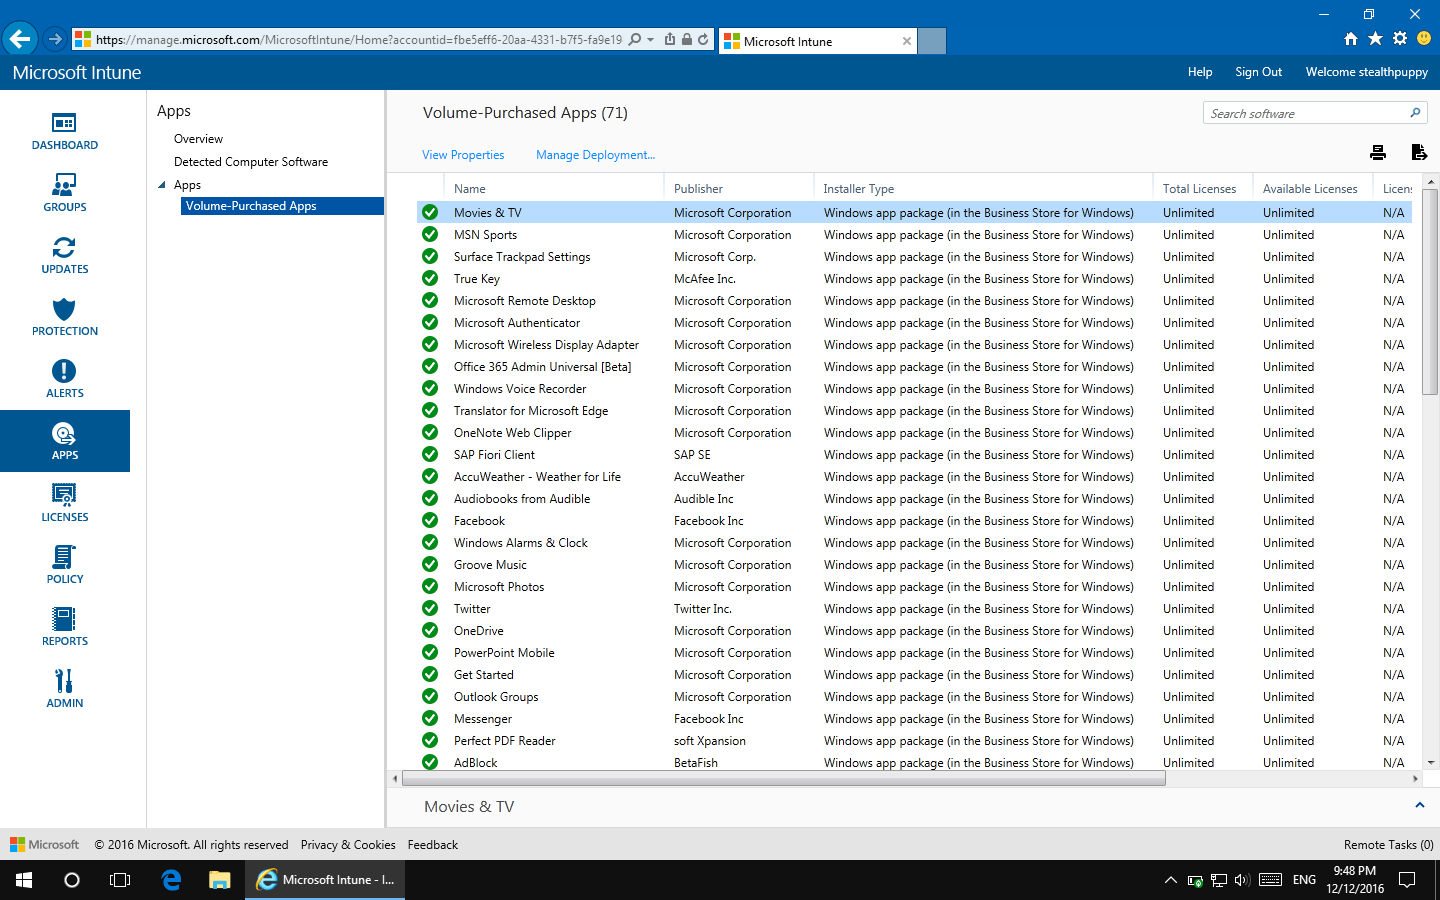The image size is (1440, 900).
Task: Click the View Properties link
Action: point(463,155)
